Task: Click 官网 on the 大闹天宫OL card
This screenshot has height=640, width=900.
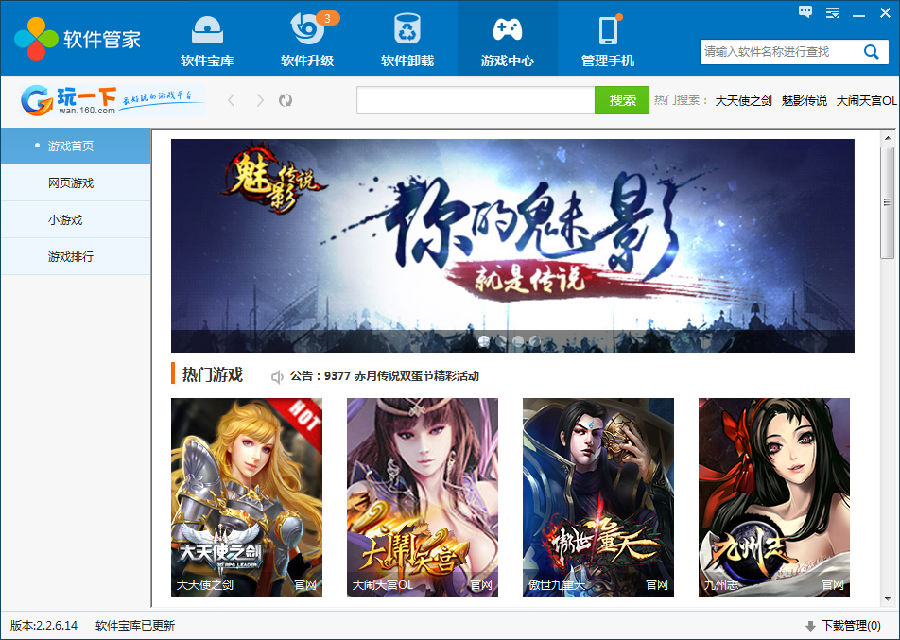Action: 482,585
